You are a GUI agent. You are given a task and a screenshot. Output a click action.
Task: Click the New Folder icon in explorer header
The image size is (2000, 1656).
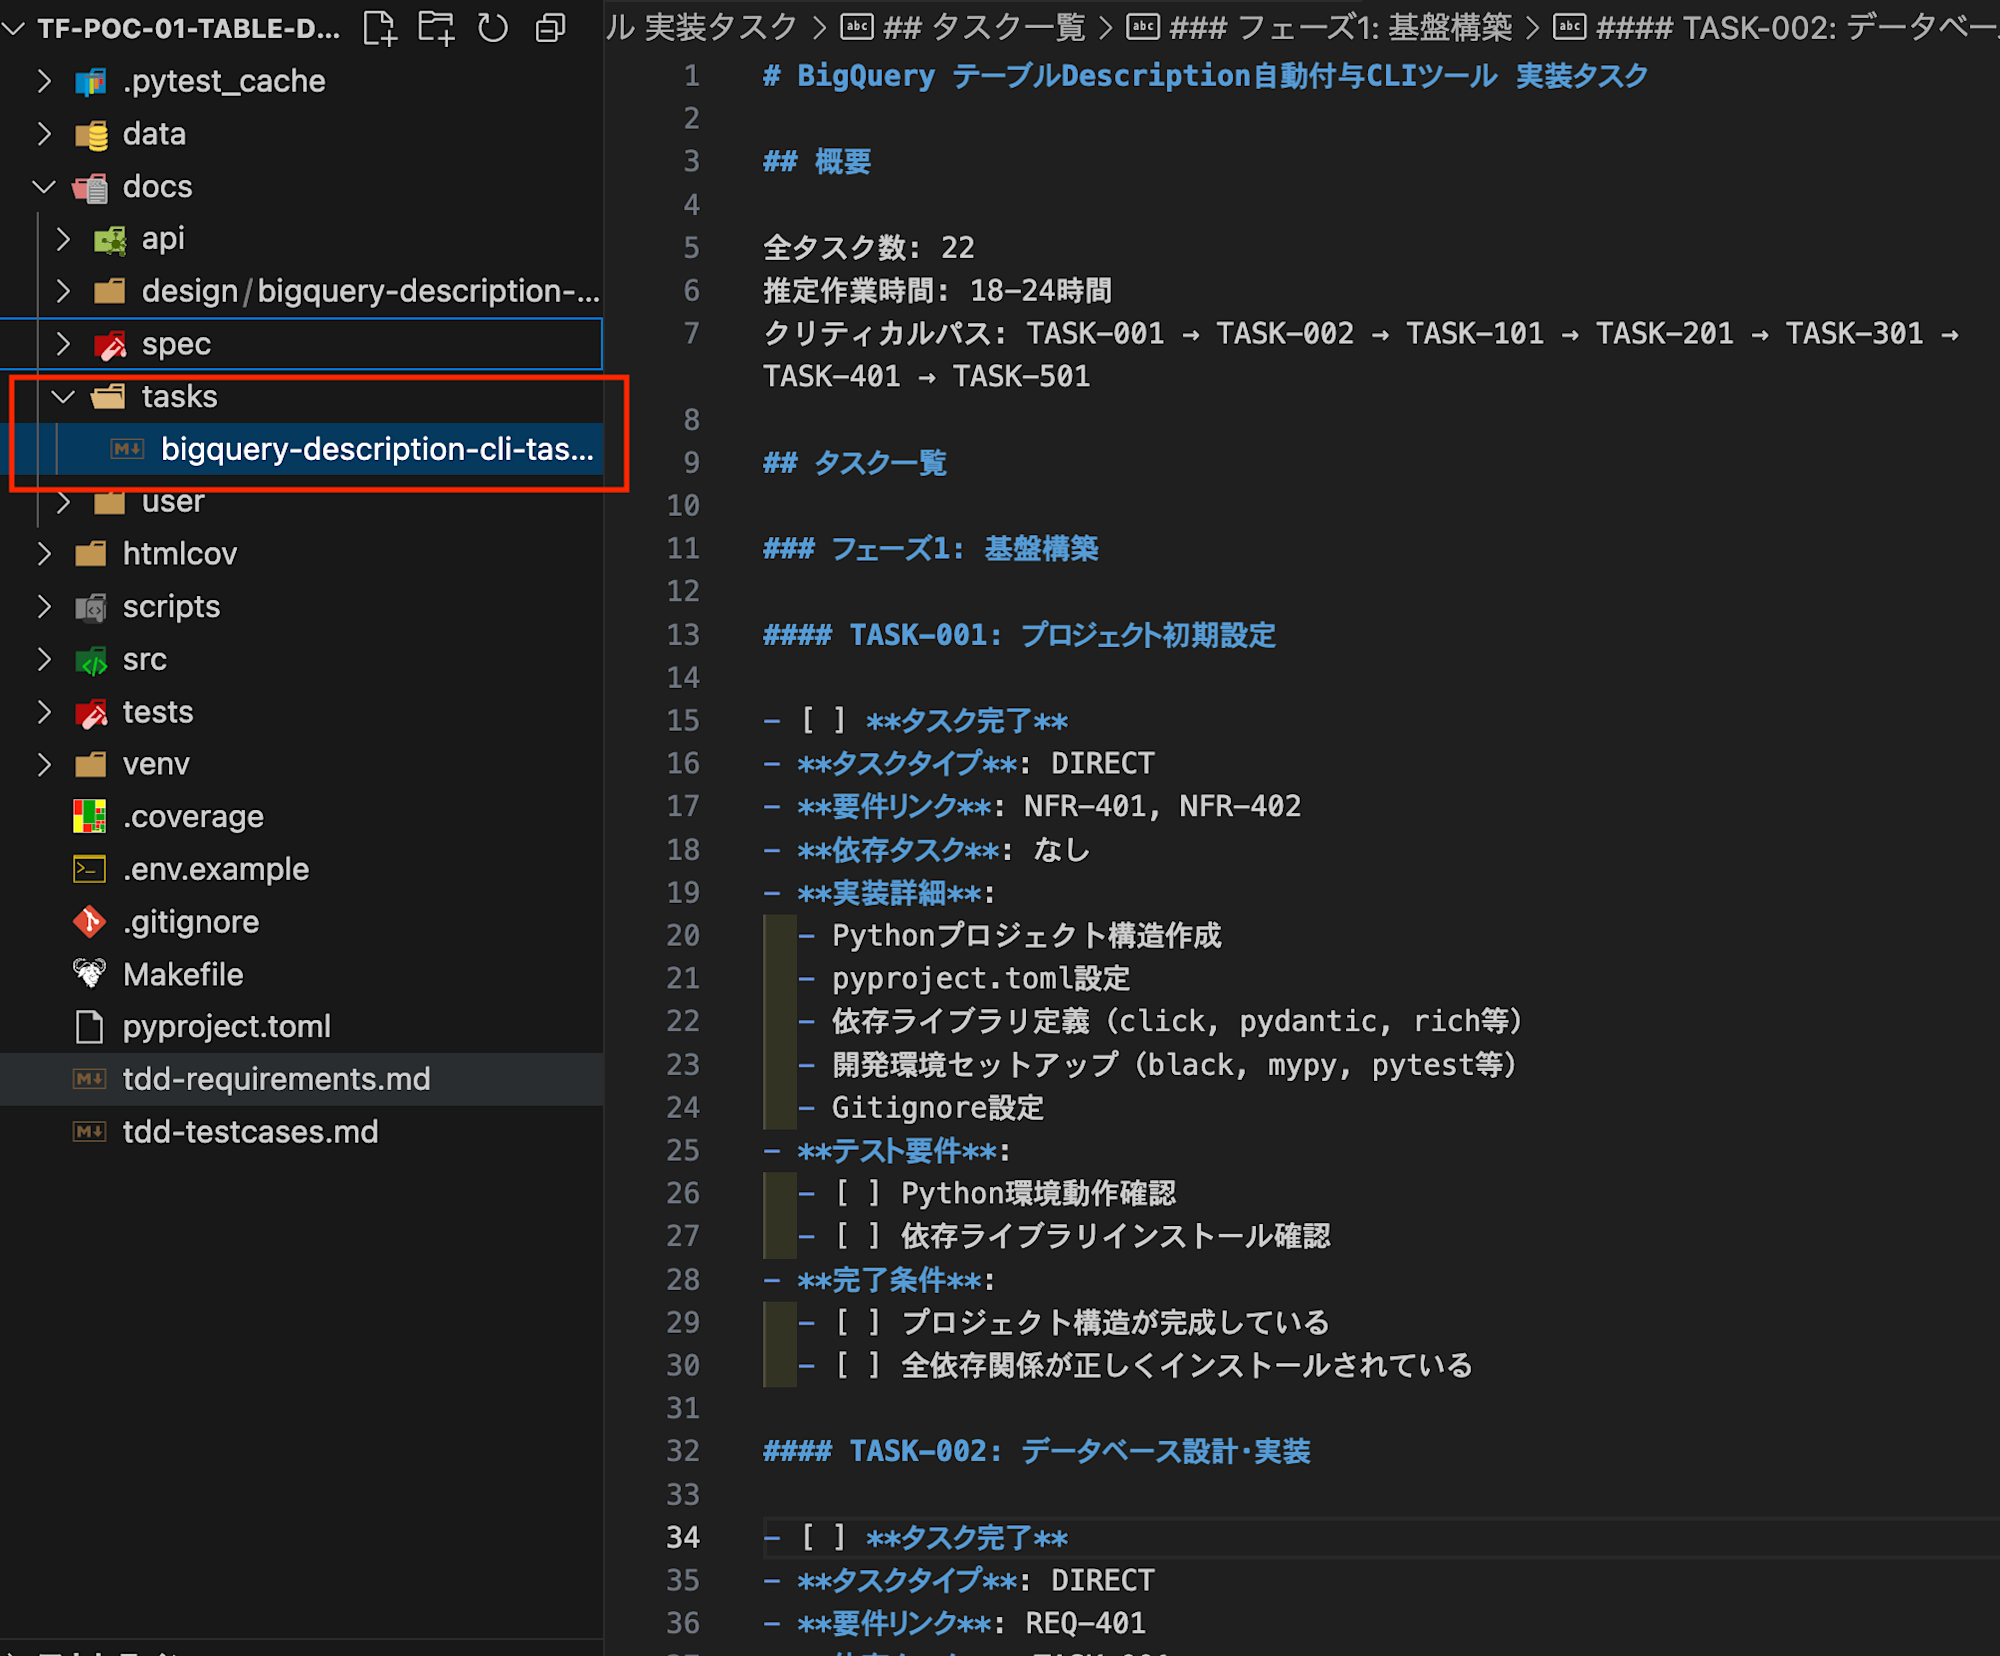click(436, 28)
